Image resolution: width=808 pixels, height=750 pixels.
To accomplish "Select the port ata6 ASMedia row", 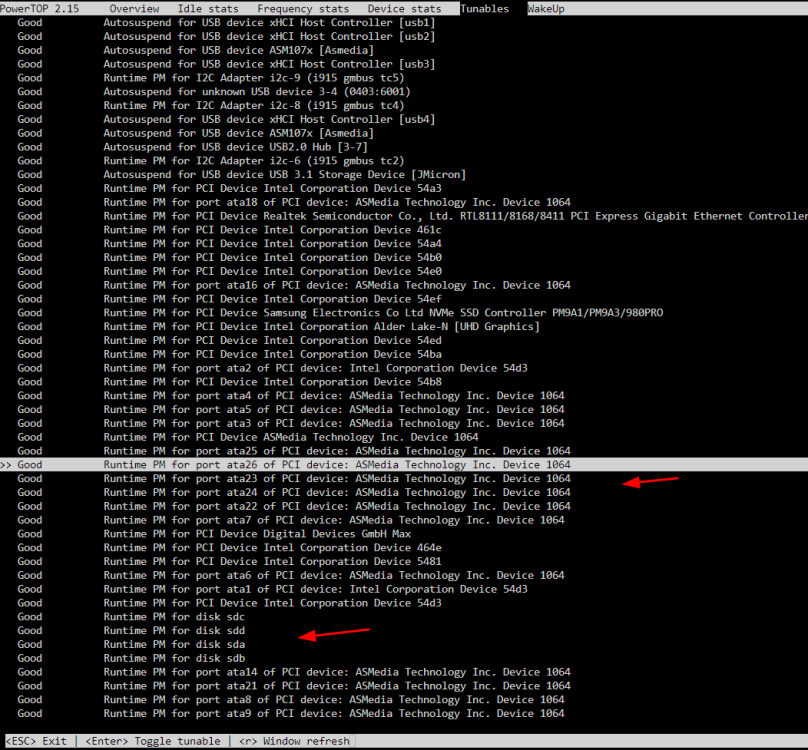I will click(x=404, y=575).
